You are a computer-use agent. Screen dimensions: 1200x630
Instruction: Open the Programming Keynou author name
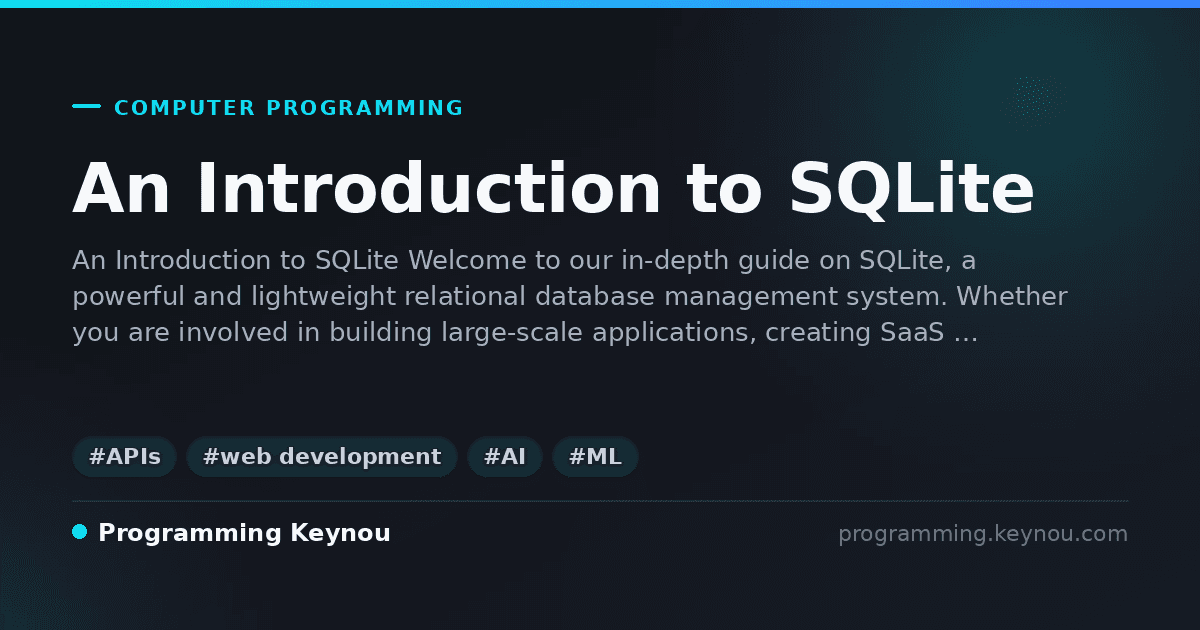click(x=244, y=533)
